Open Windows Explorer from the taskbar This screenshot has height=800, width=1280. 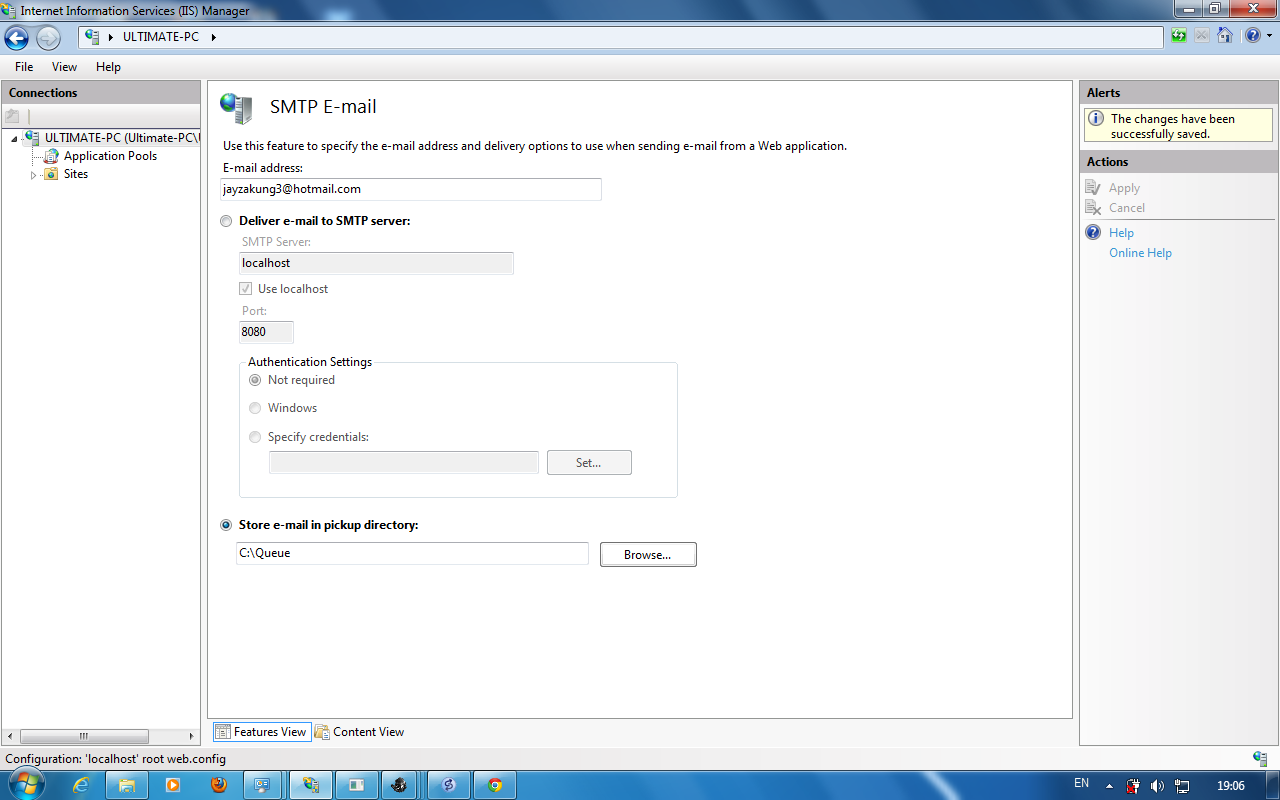127,785
